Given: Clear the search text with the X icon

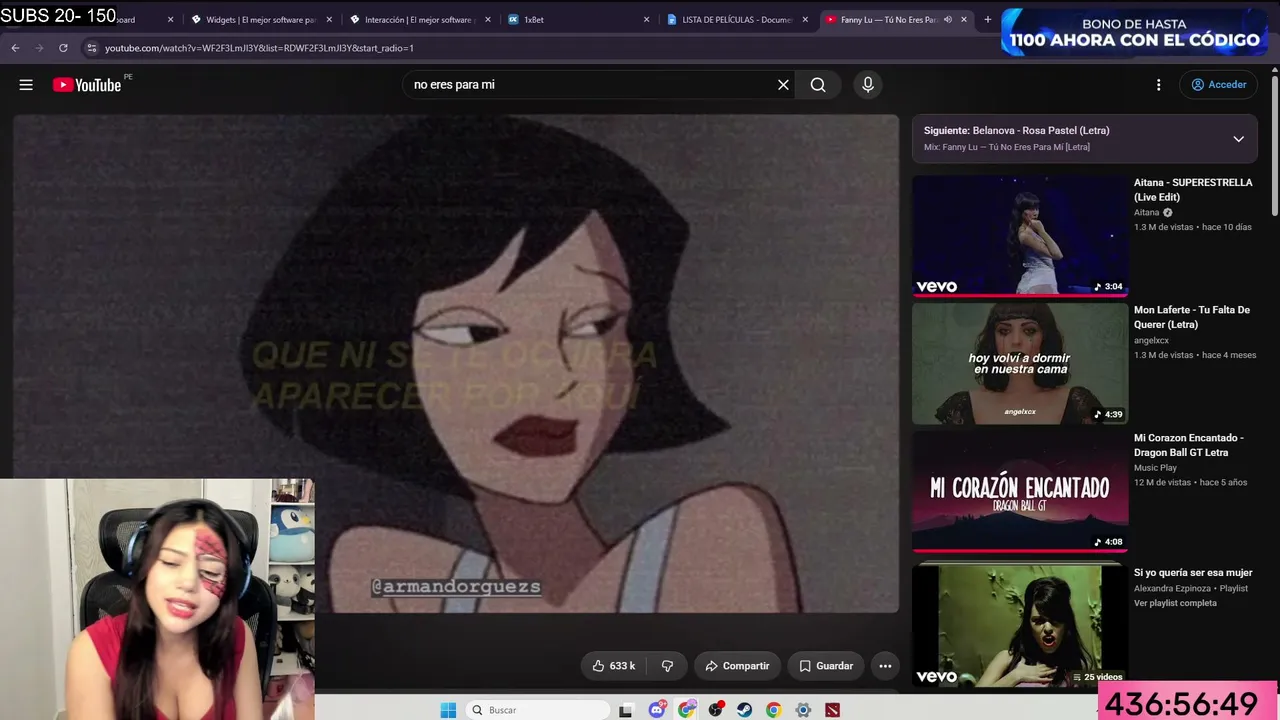Looking at the screenshot, I should coord(783,85).
